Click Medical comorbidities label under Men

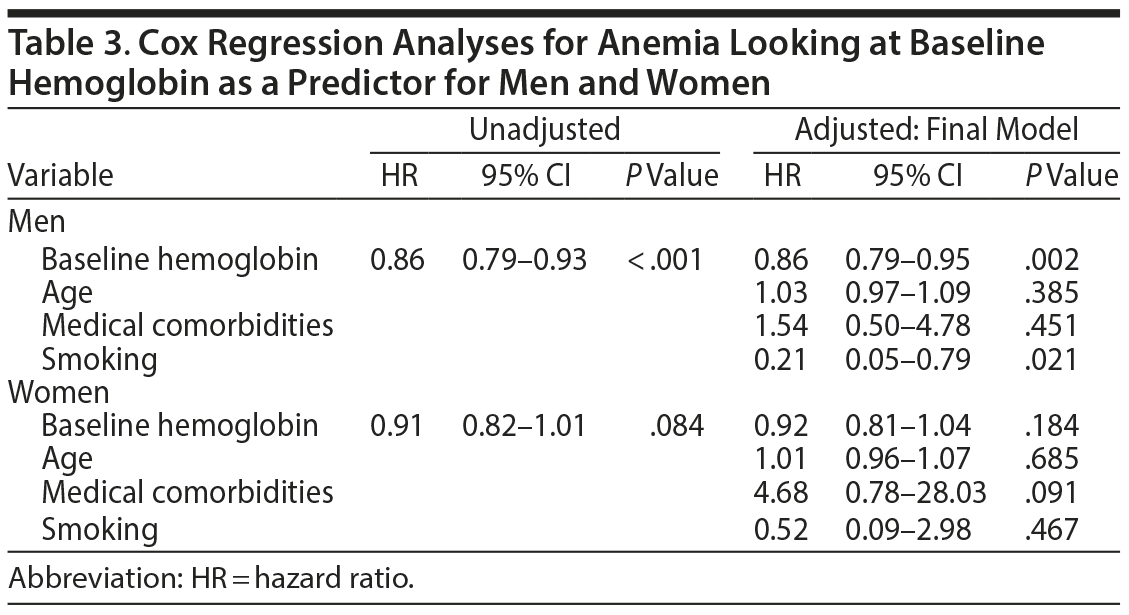[187, 326]
